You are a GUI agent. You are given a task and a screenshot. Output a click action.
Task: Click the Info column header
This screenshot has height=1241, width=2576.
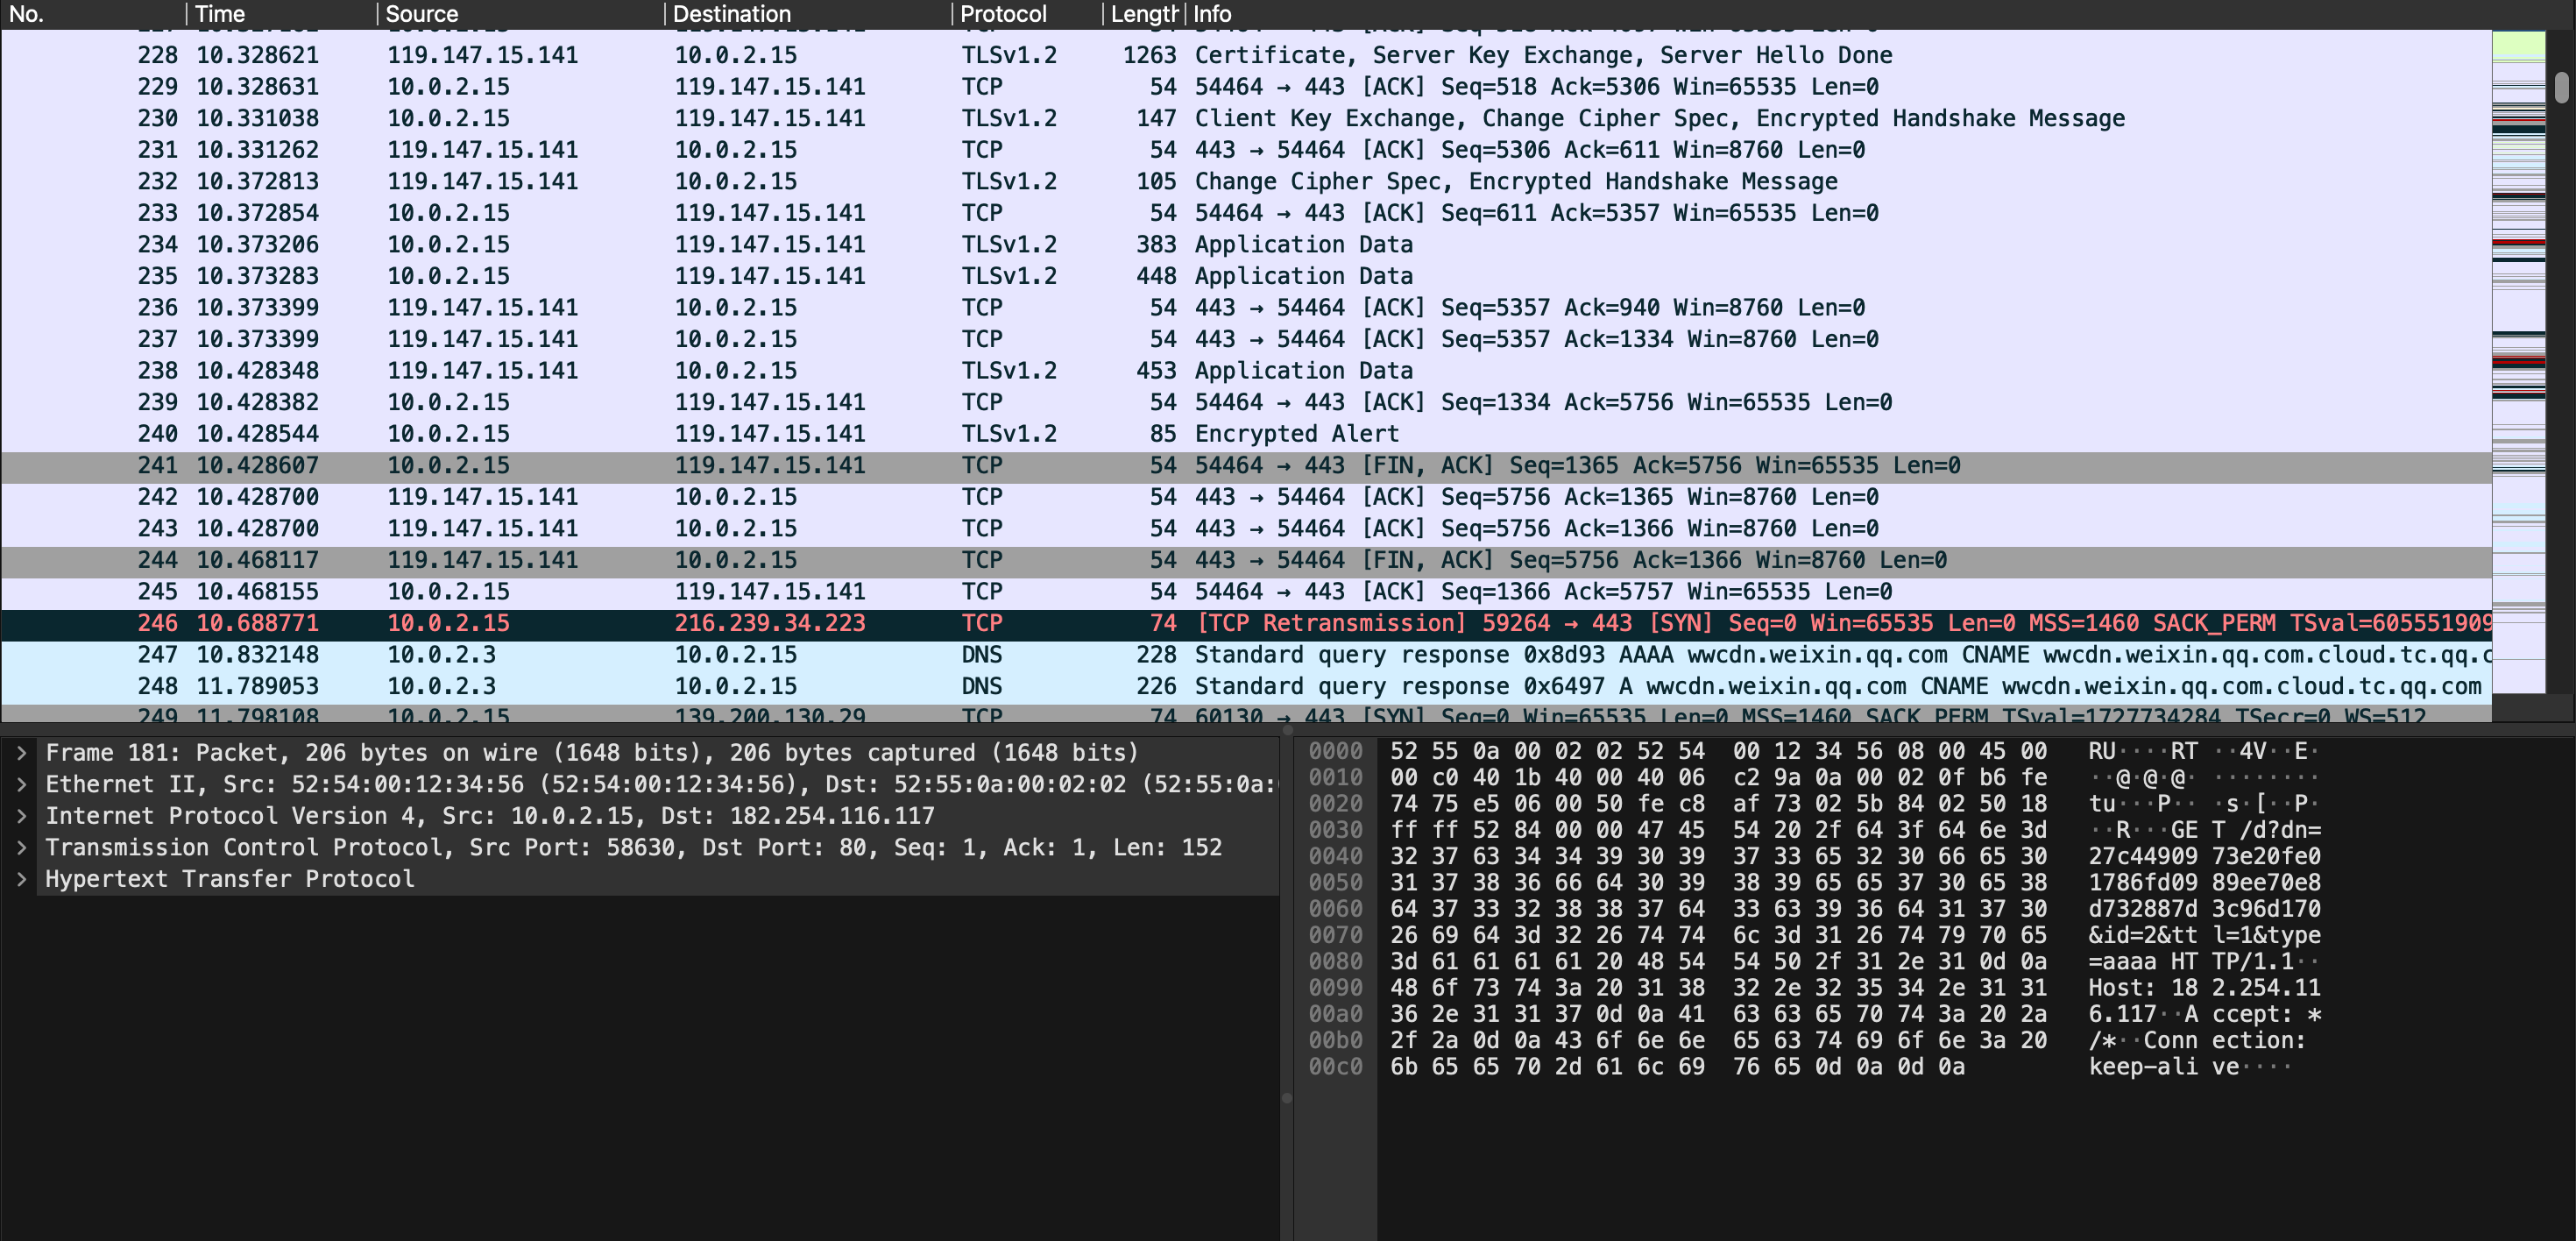(1838, 14)
